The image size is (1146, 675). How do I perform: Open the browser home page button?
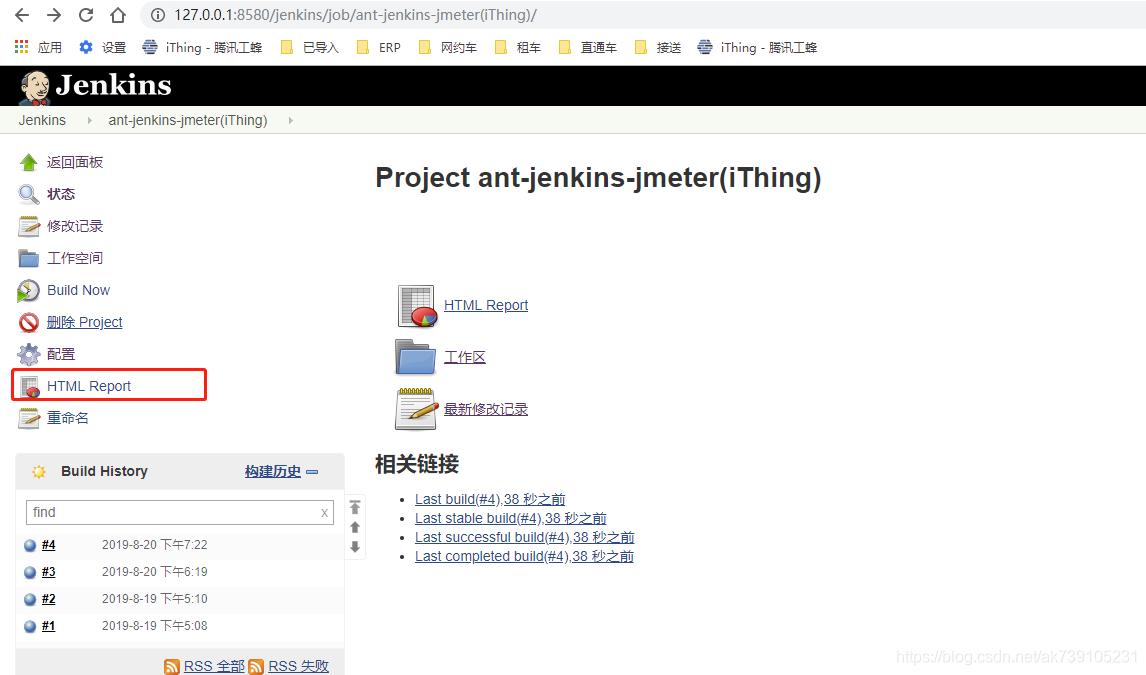pos(118,15)
